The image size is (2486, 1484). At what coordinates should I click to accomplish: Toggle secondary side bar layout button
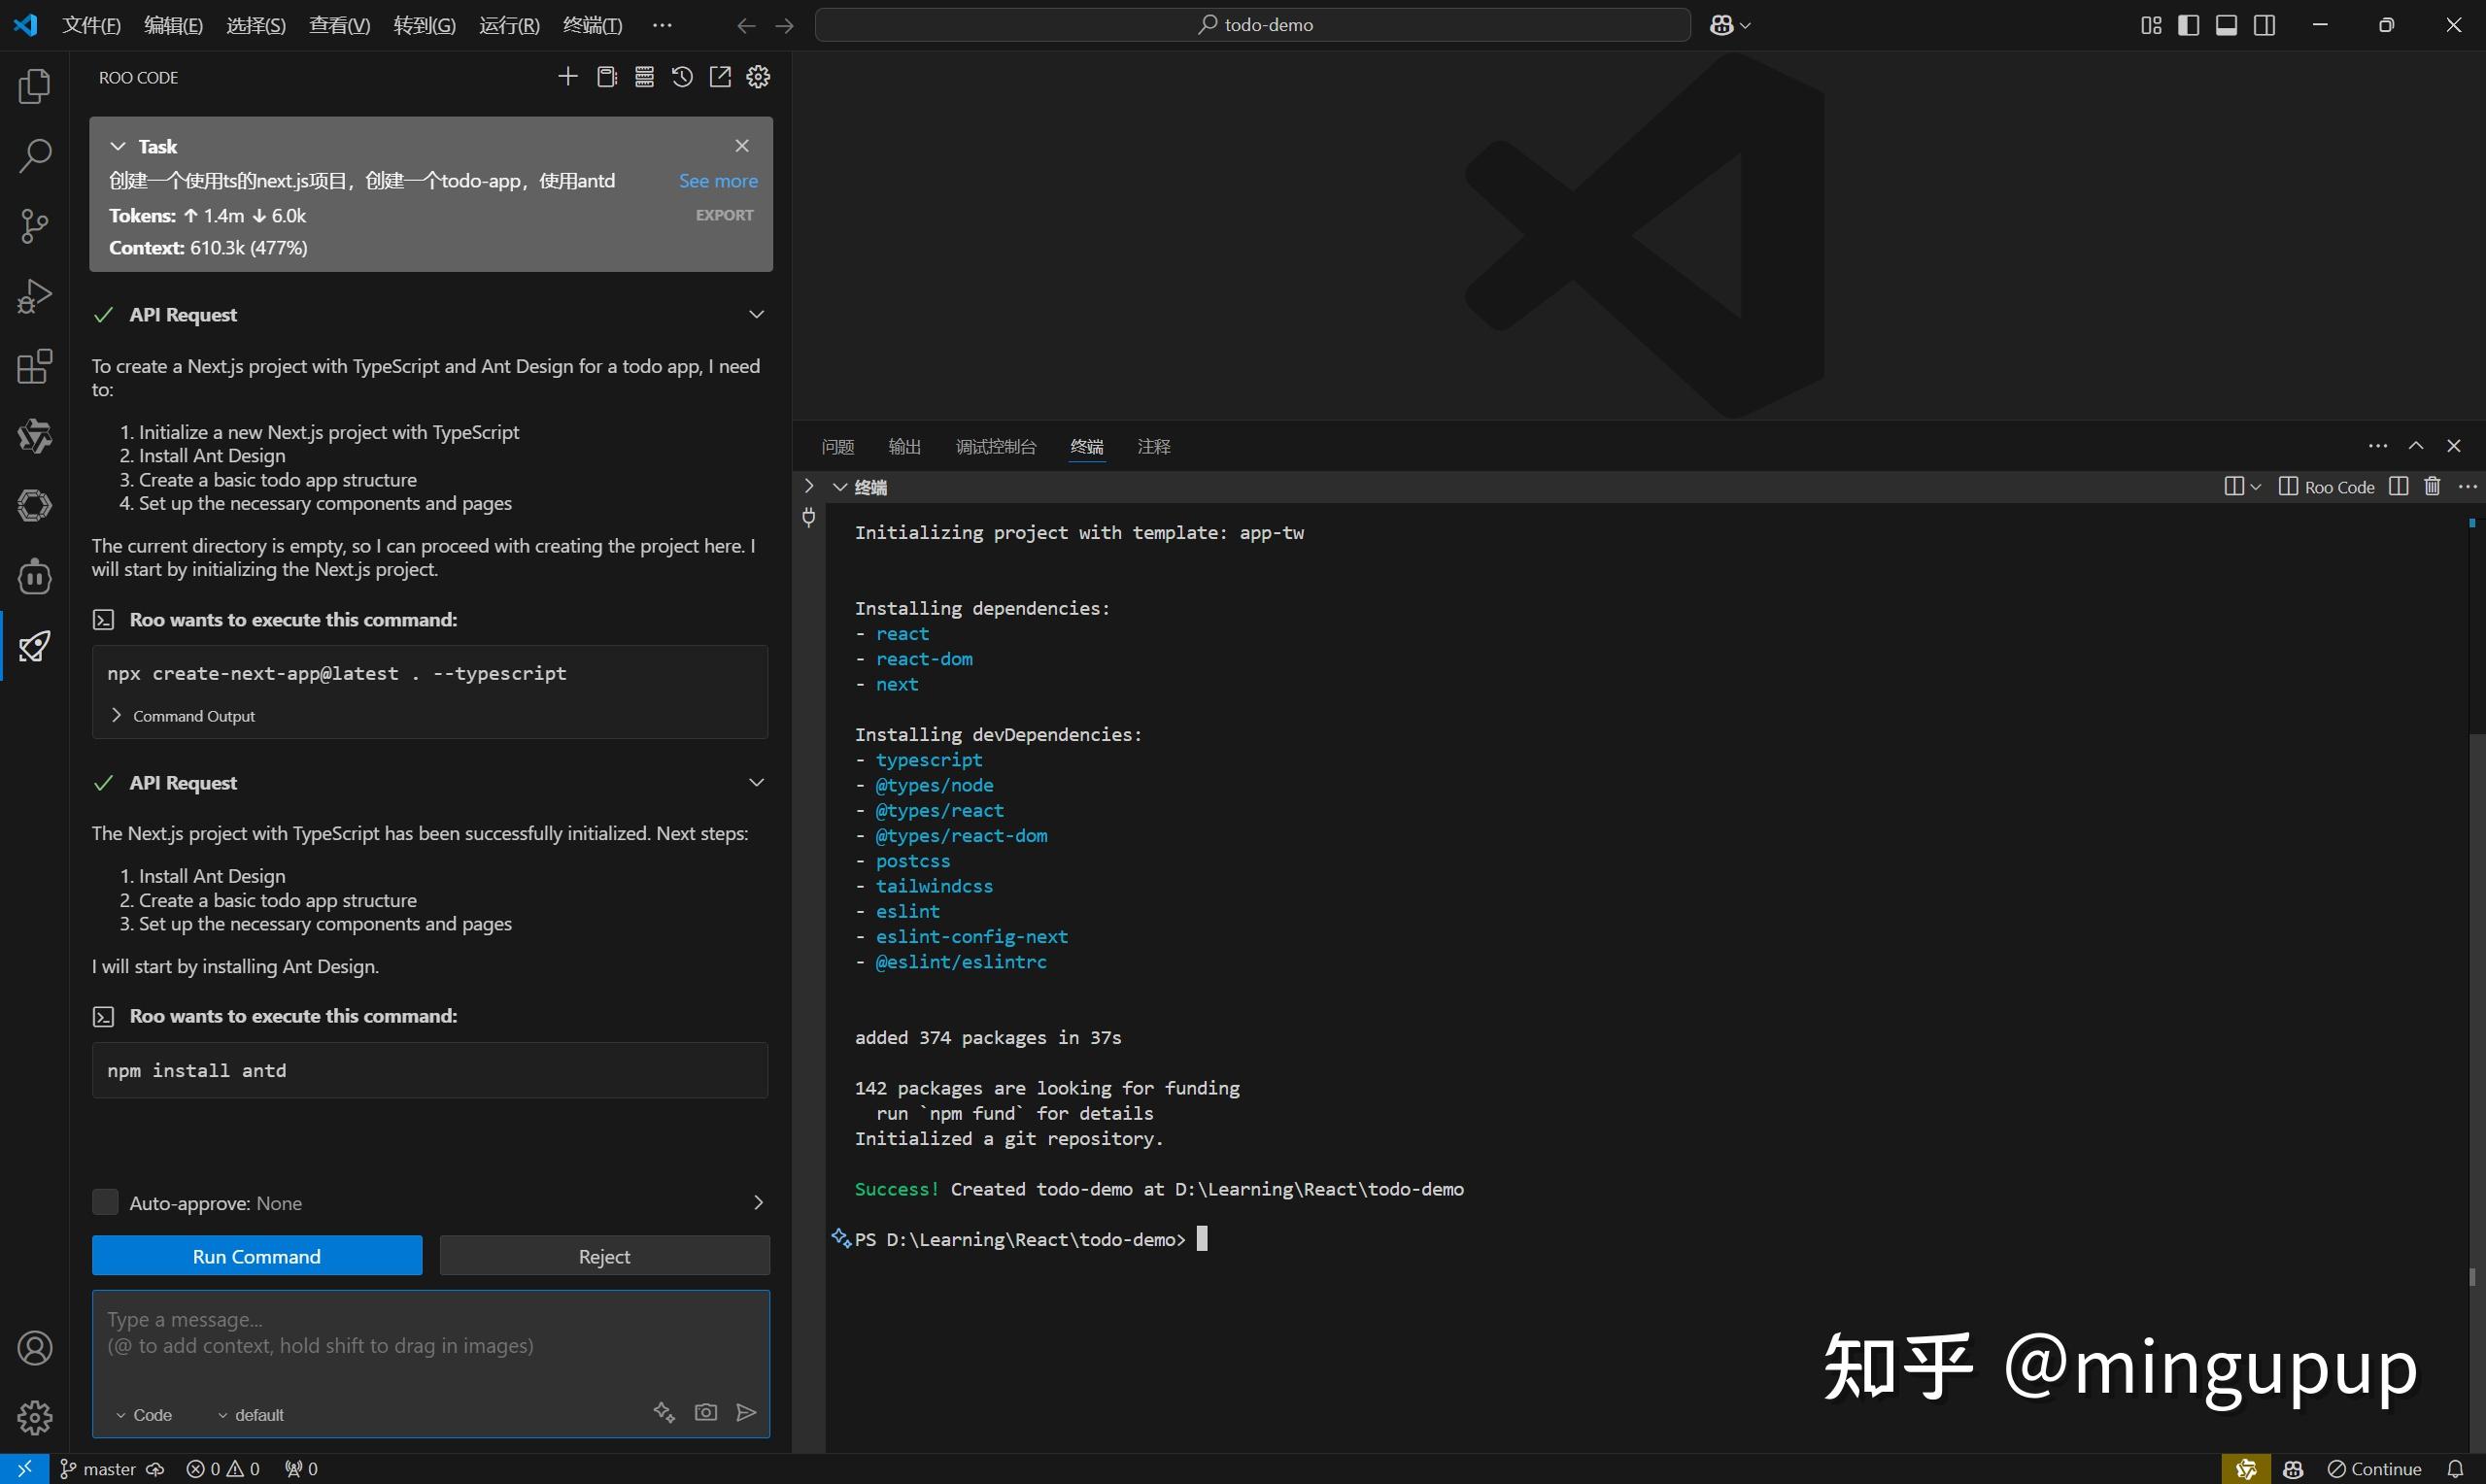[x=2264, y=25]
